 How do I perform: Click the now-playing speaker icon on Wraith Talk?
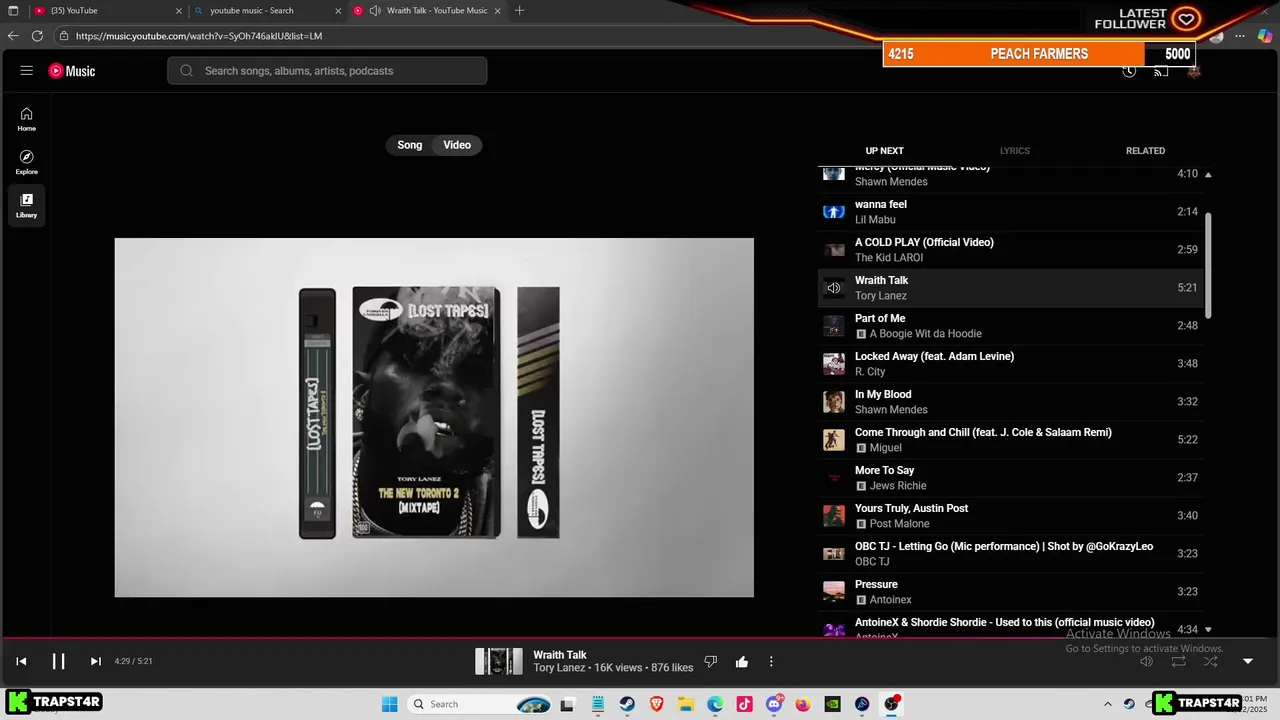click(833, 288)
